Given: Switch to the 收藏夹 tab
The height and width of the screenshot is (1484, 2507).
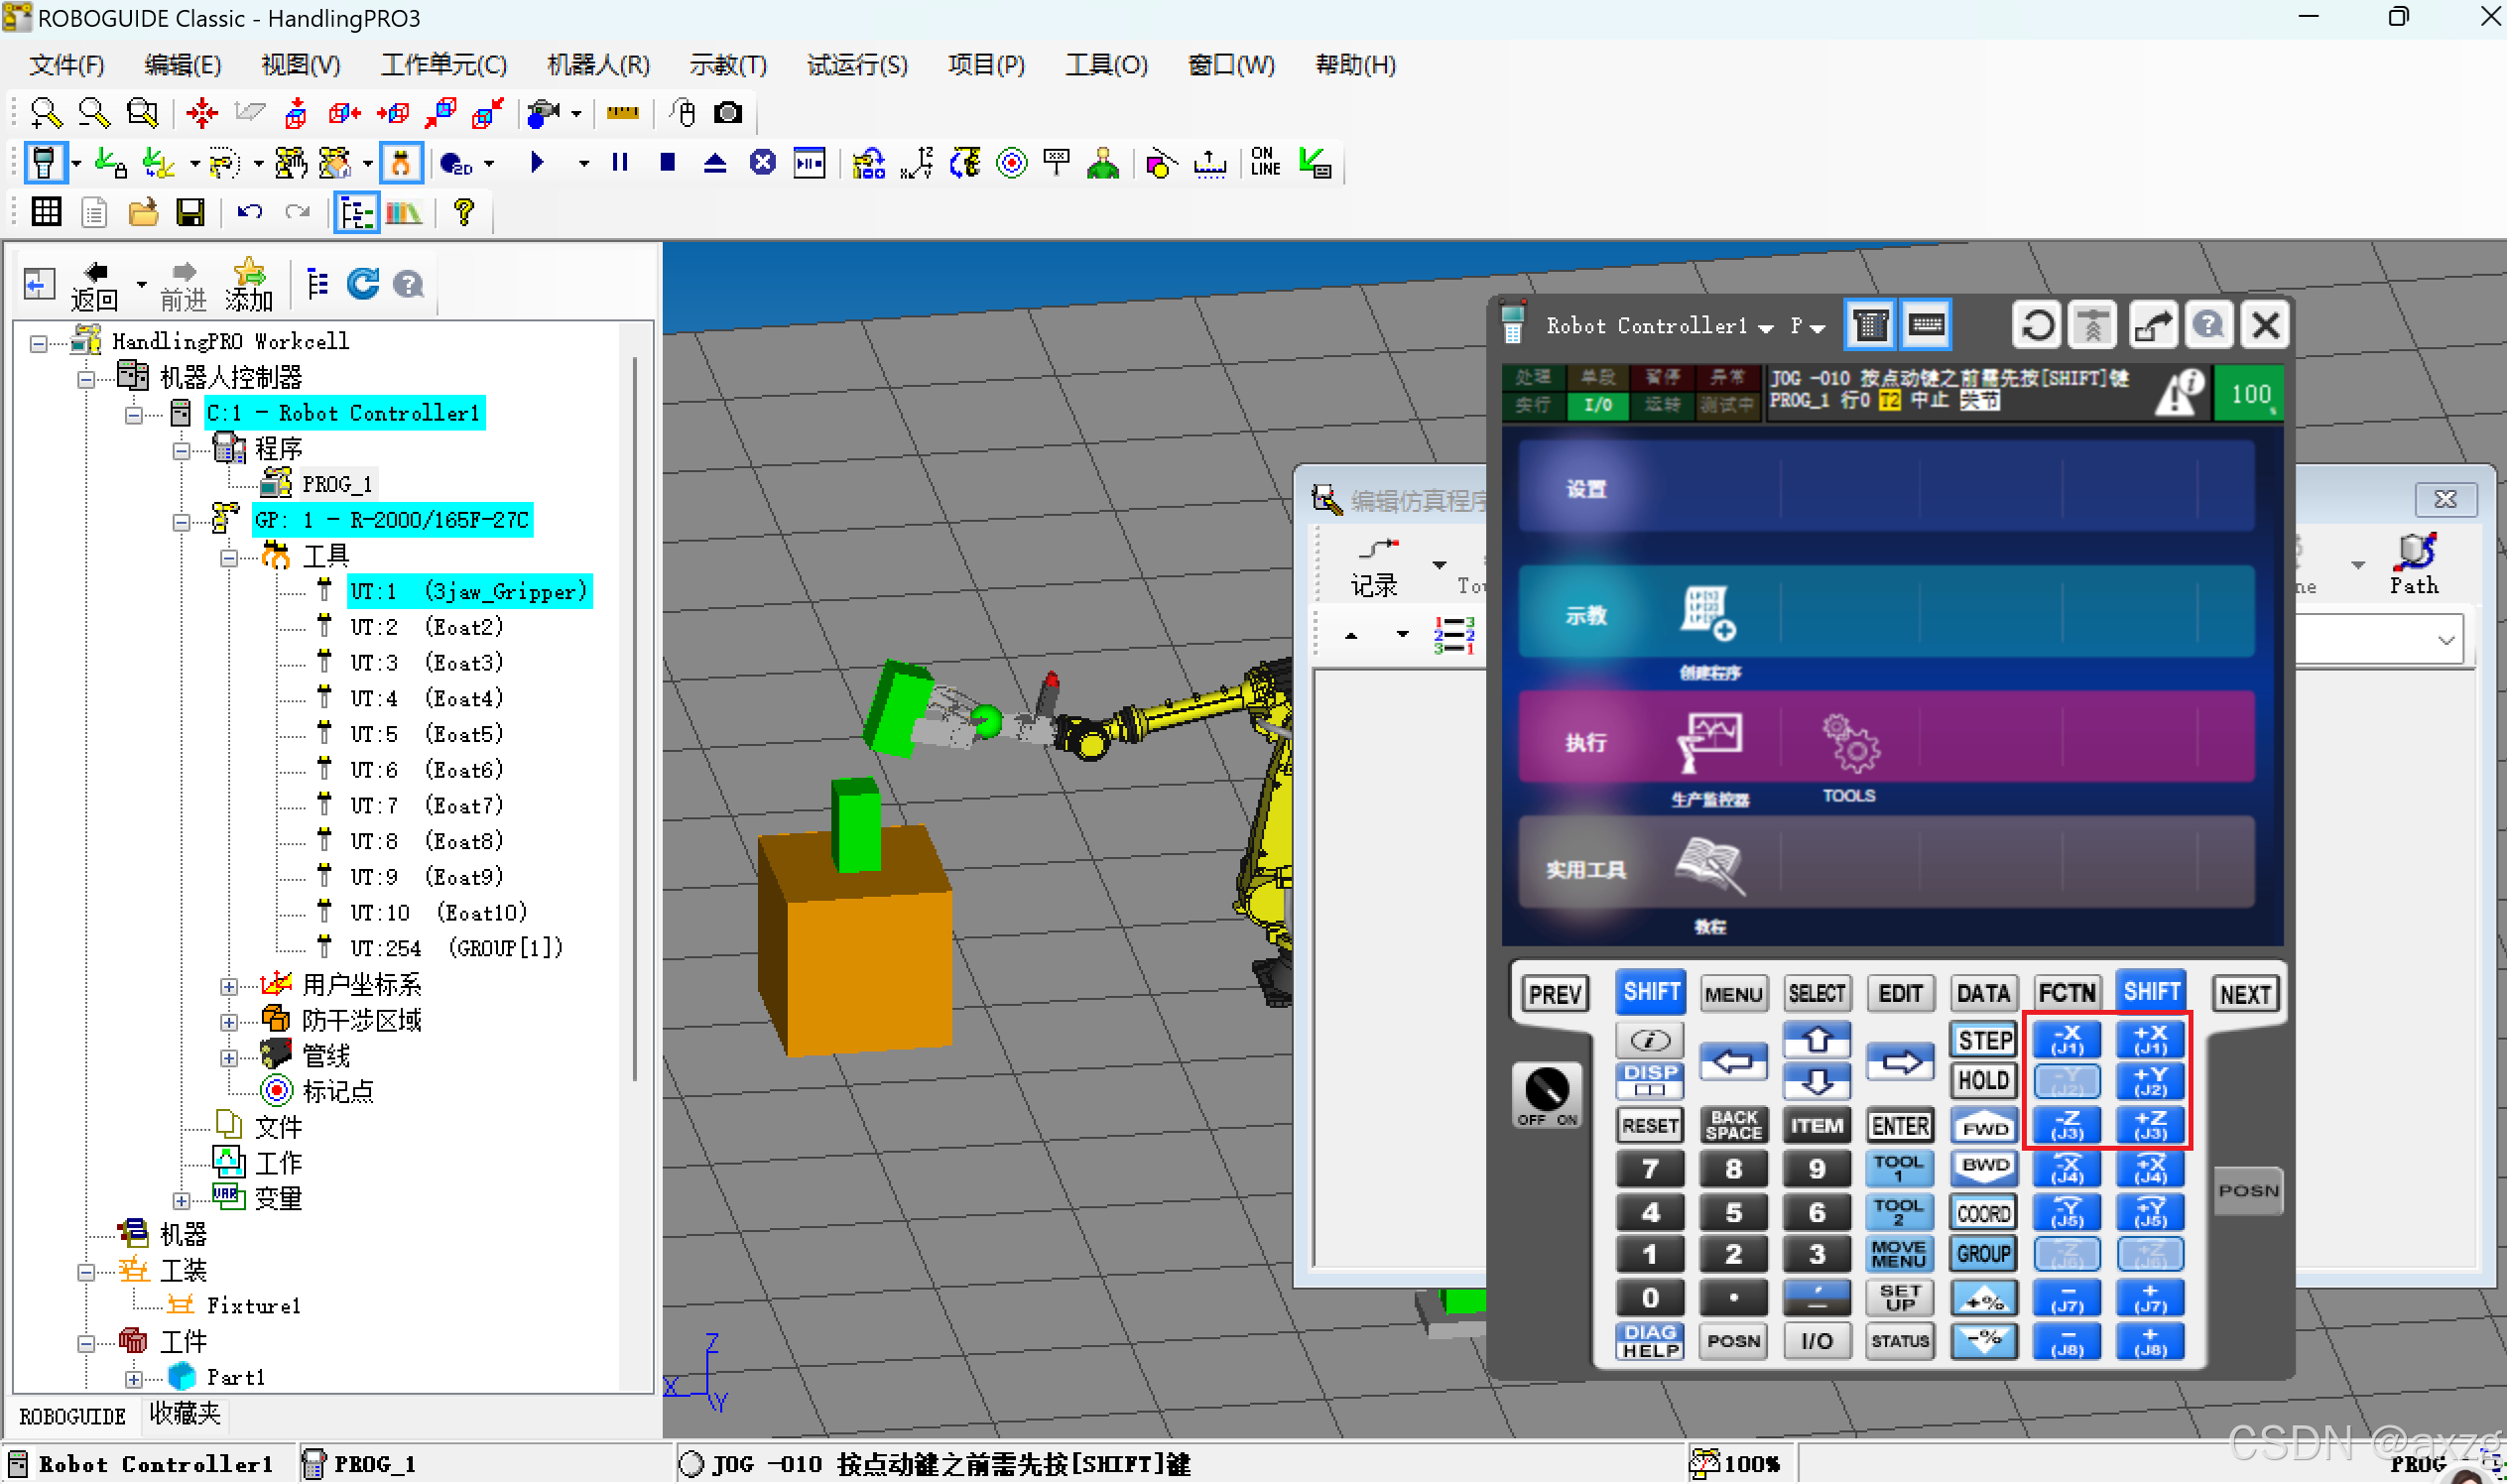Looking at the screenshot, I should coord(184,1414).
